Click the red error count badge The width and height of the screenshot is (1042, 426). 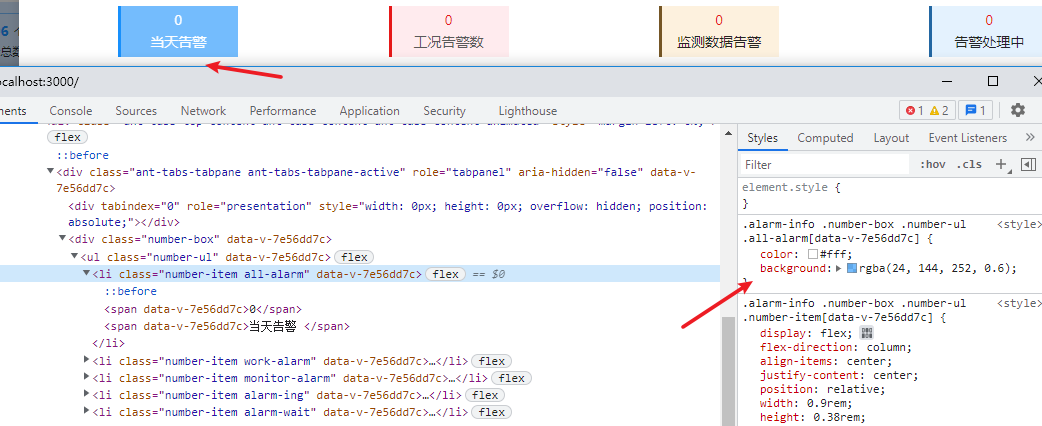click(x=915, y=110)
